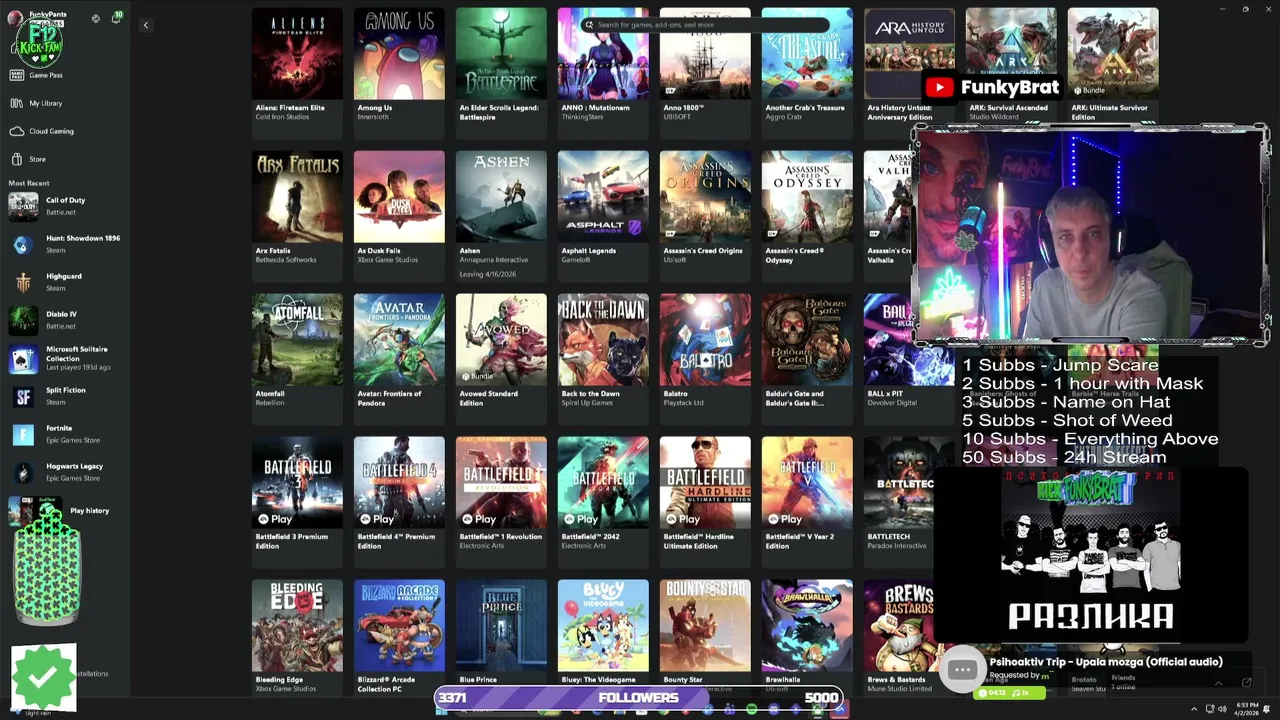1280x720 pixels.
Task: Open the taskbar clock showing 6:53 PM
Action: (x=1247, y=709)
